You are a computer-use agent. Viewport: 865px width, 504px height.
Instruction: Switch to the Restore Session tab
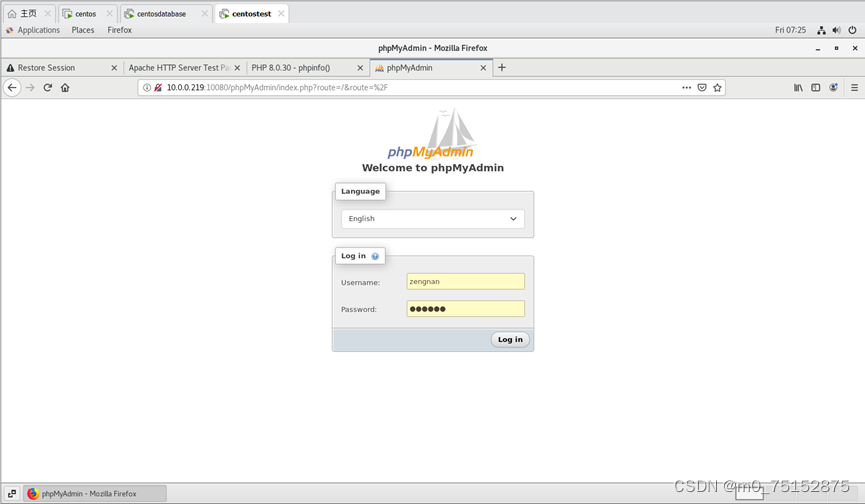coord(61,68)
